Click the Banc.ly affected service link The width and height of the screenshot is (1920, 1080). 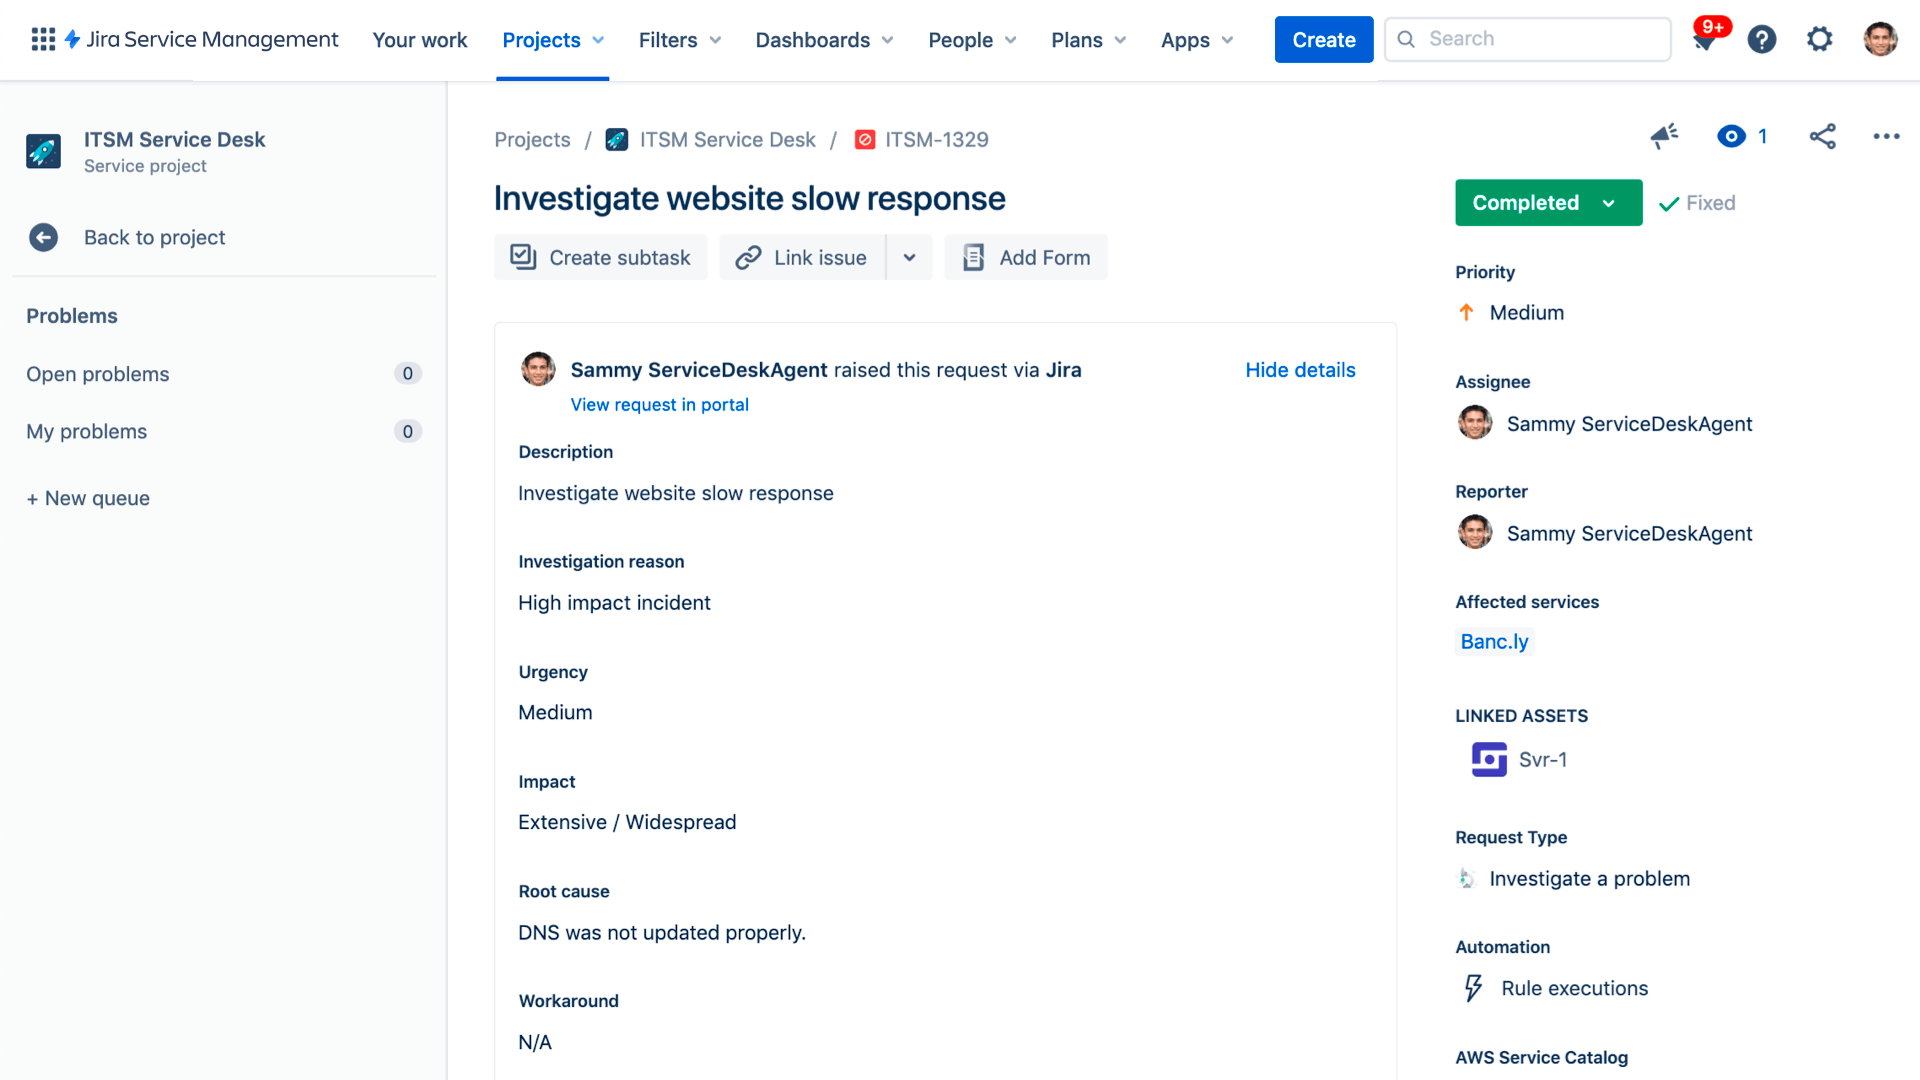(1494, 641)
